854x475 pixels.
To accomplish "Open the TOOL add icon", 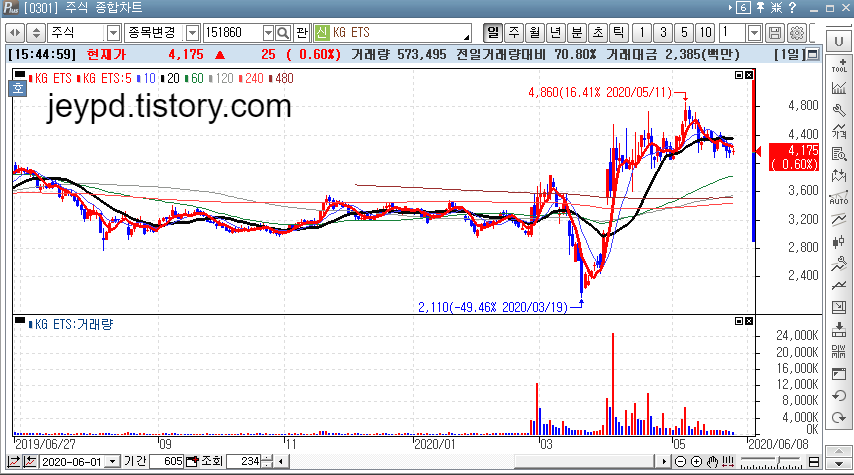I will click(x=839, y=65).
